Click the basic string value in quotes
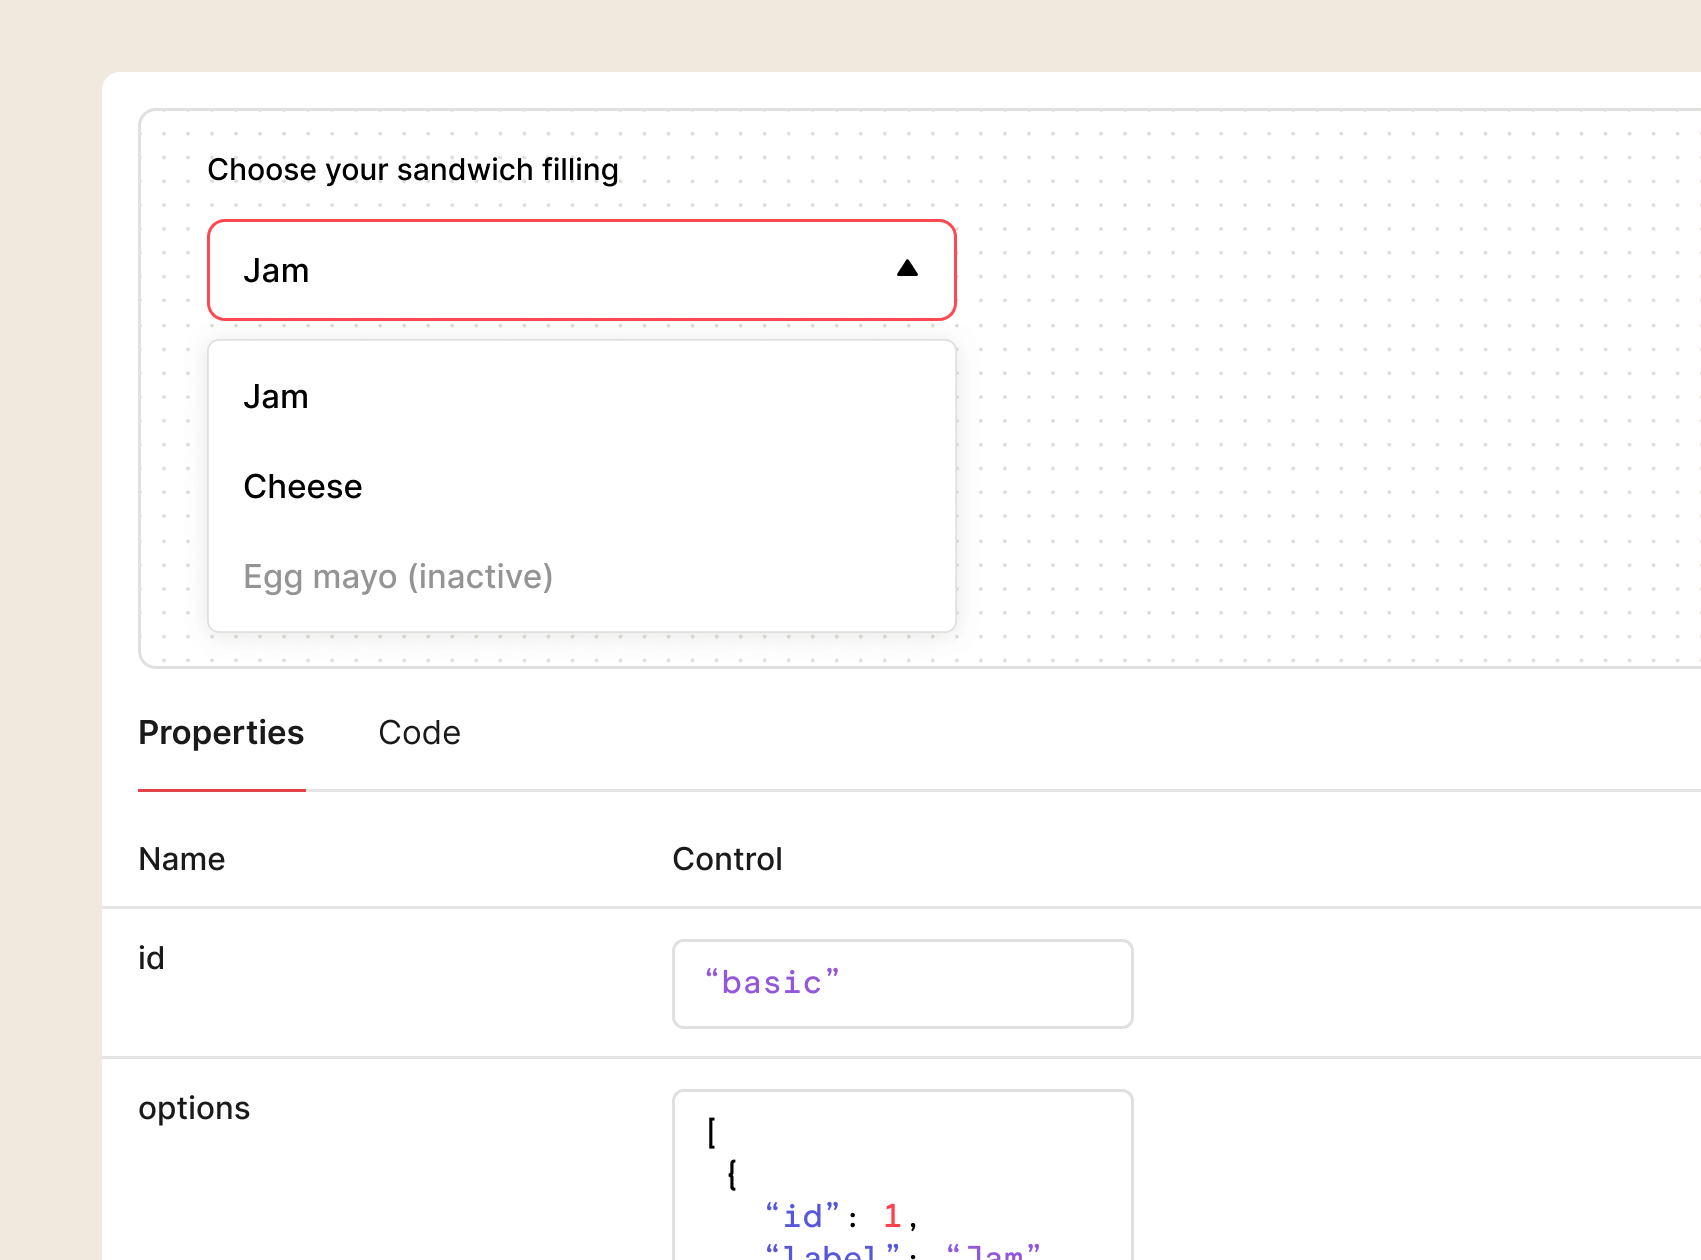The image size is (1701, 1260). (x=771, y=983)
